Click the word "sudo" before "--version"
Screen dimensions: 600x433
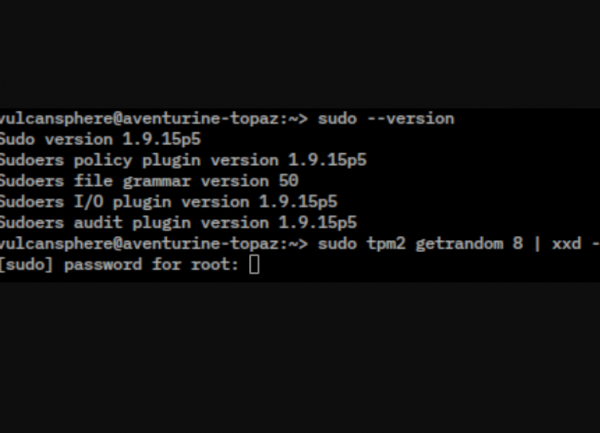pos(337,119)
